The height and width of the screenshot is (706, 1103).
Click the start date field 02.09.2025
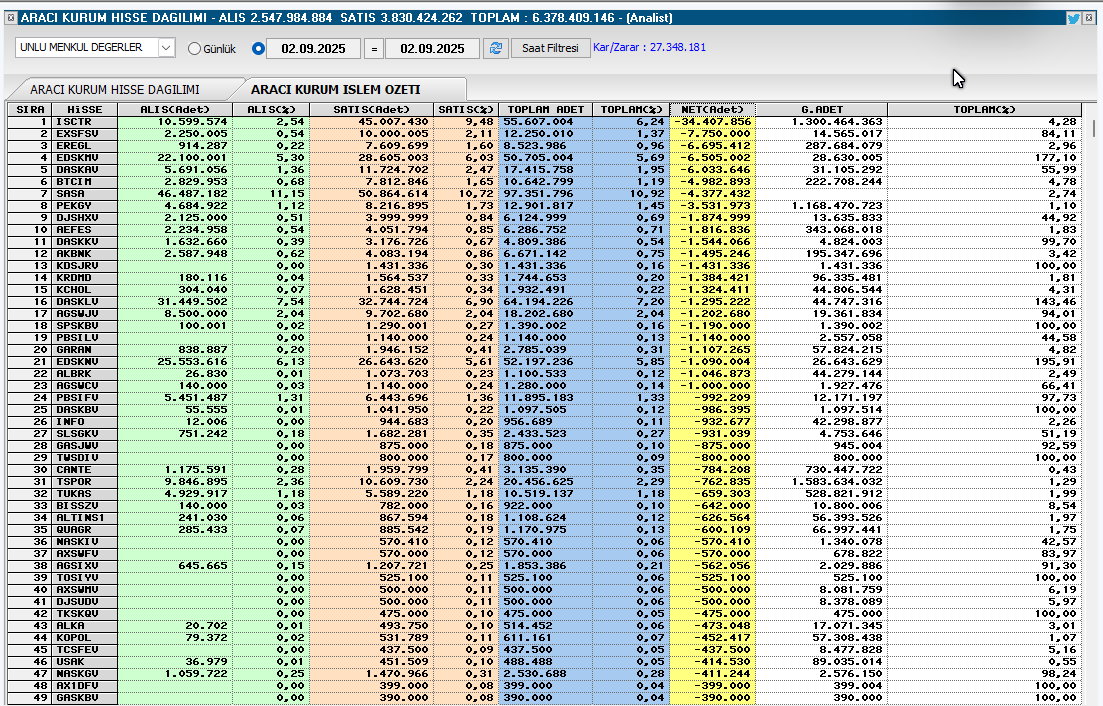tap(313, 49)
